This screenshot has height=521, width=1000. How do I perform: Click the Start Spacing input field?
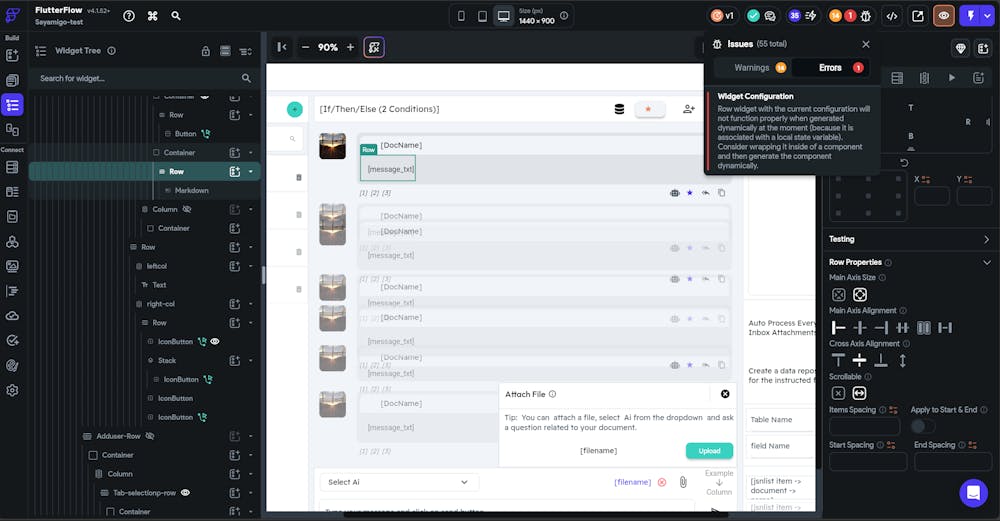pos(867,461)
